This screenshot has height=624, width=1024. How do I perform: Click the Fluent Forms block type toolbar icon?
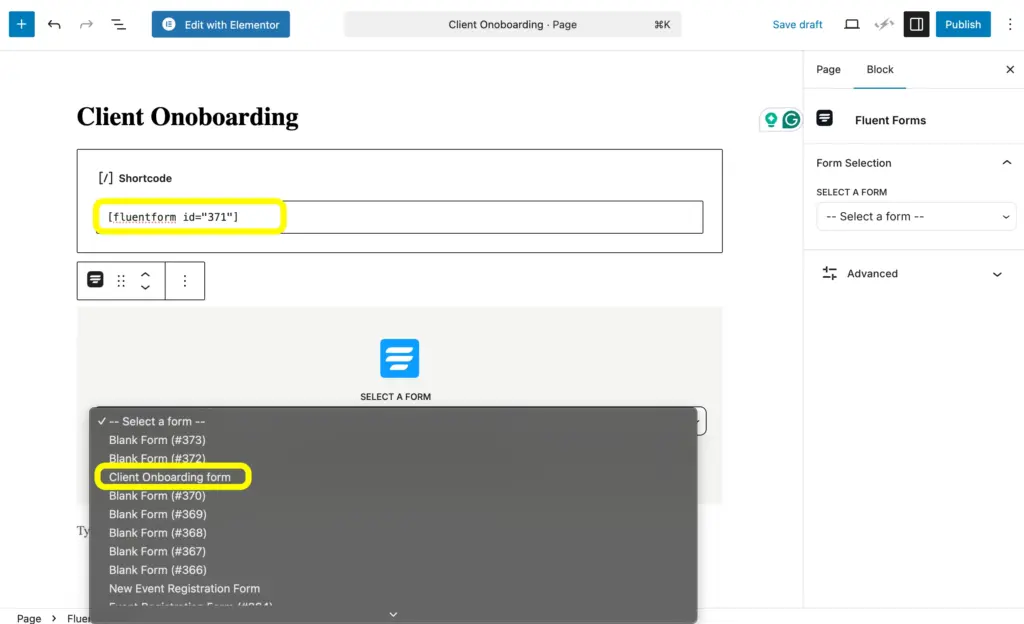point(95,280)
